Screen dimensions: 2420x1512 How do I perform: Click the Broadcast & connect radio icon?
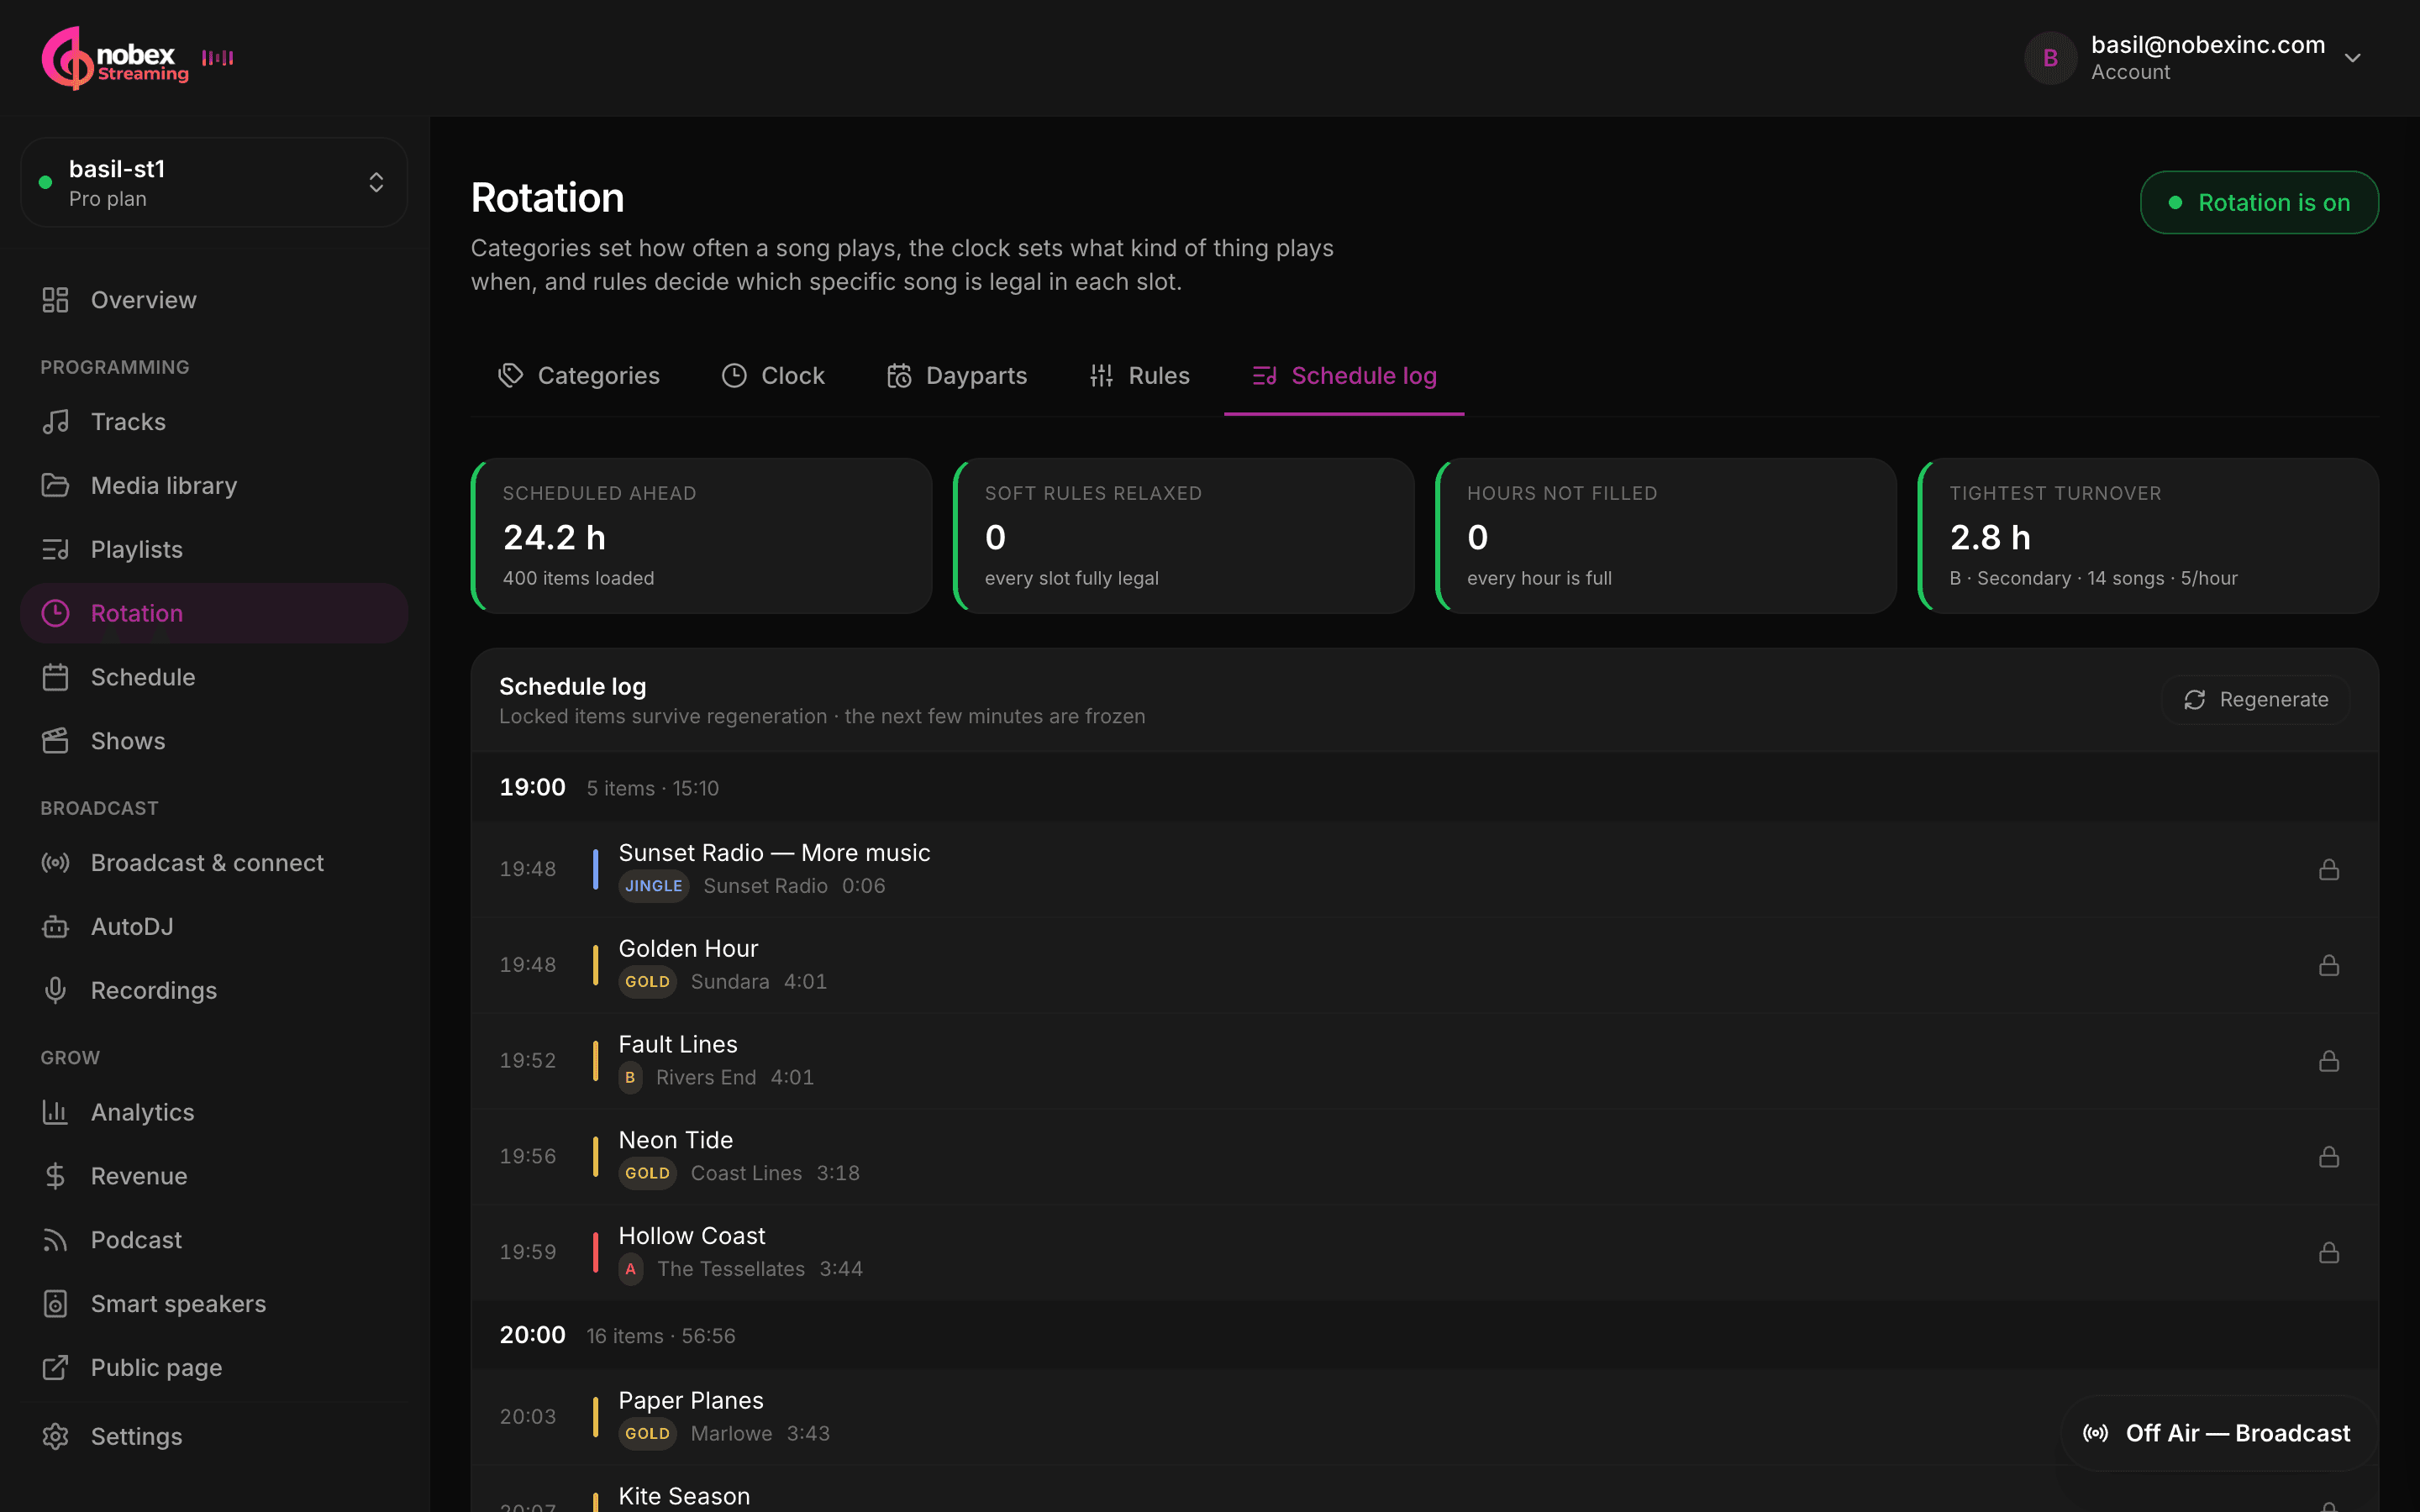coord(55,863)
